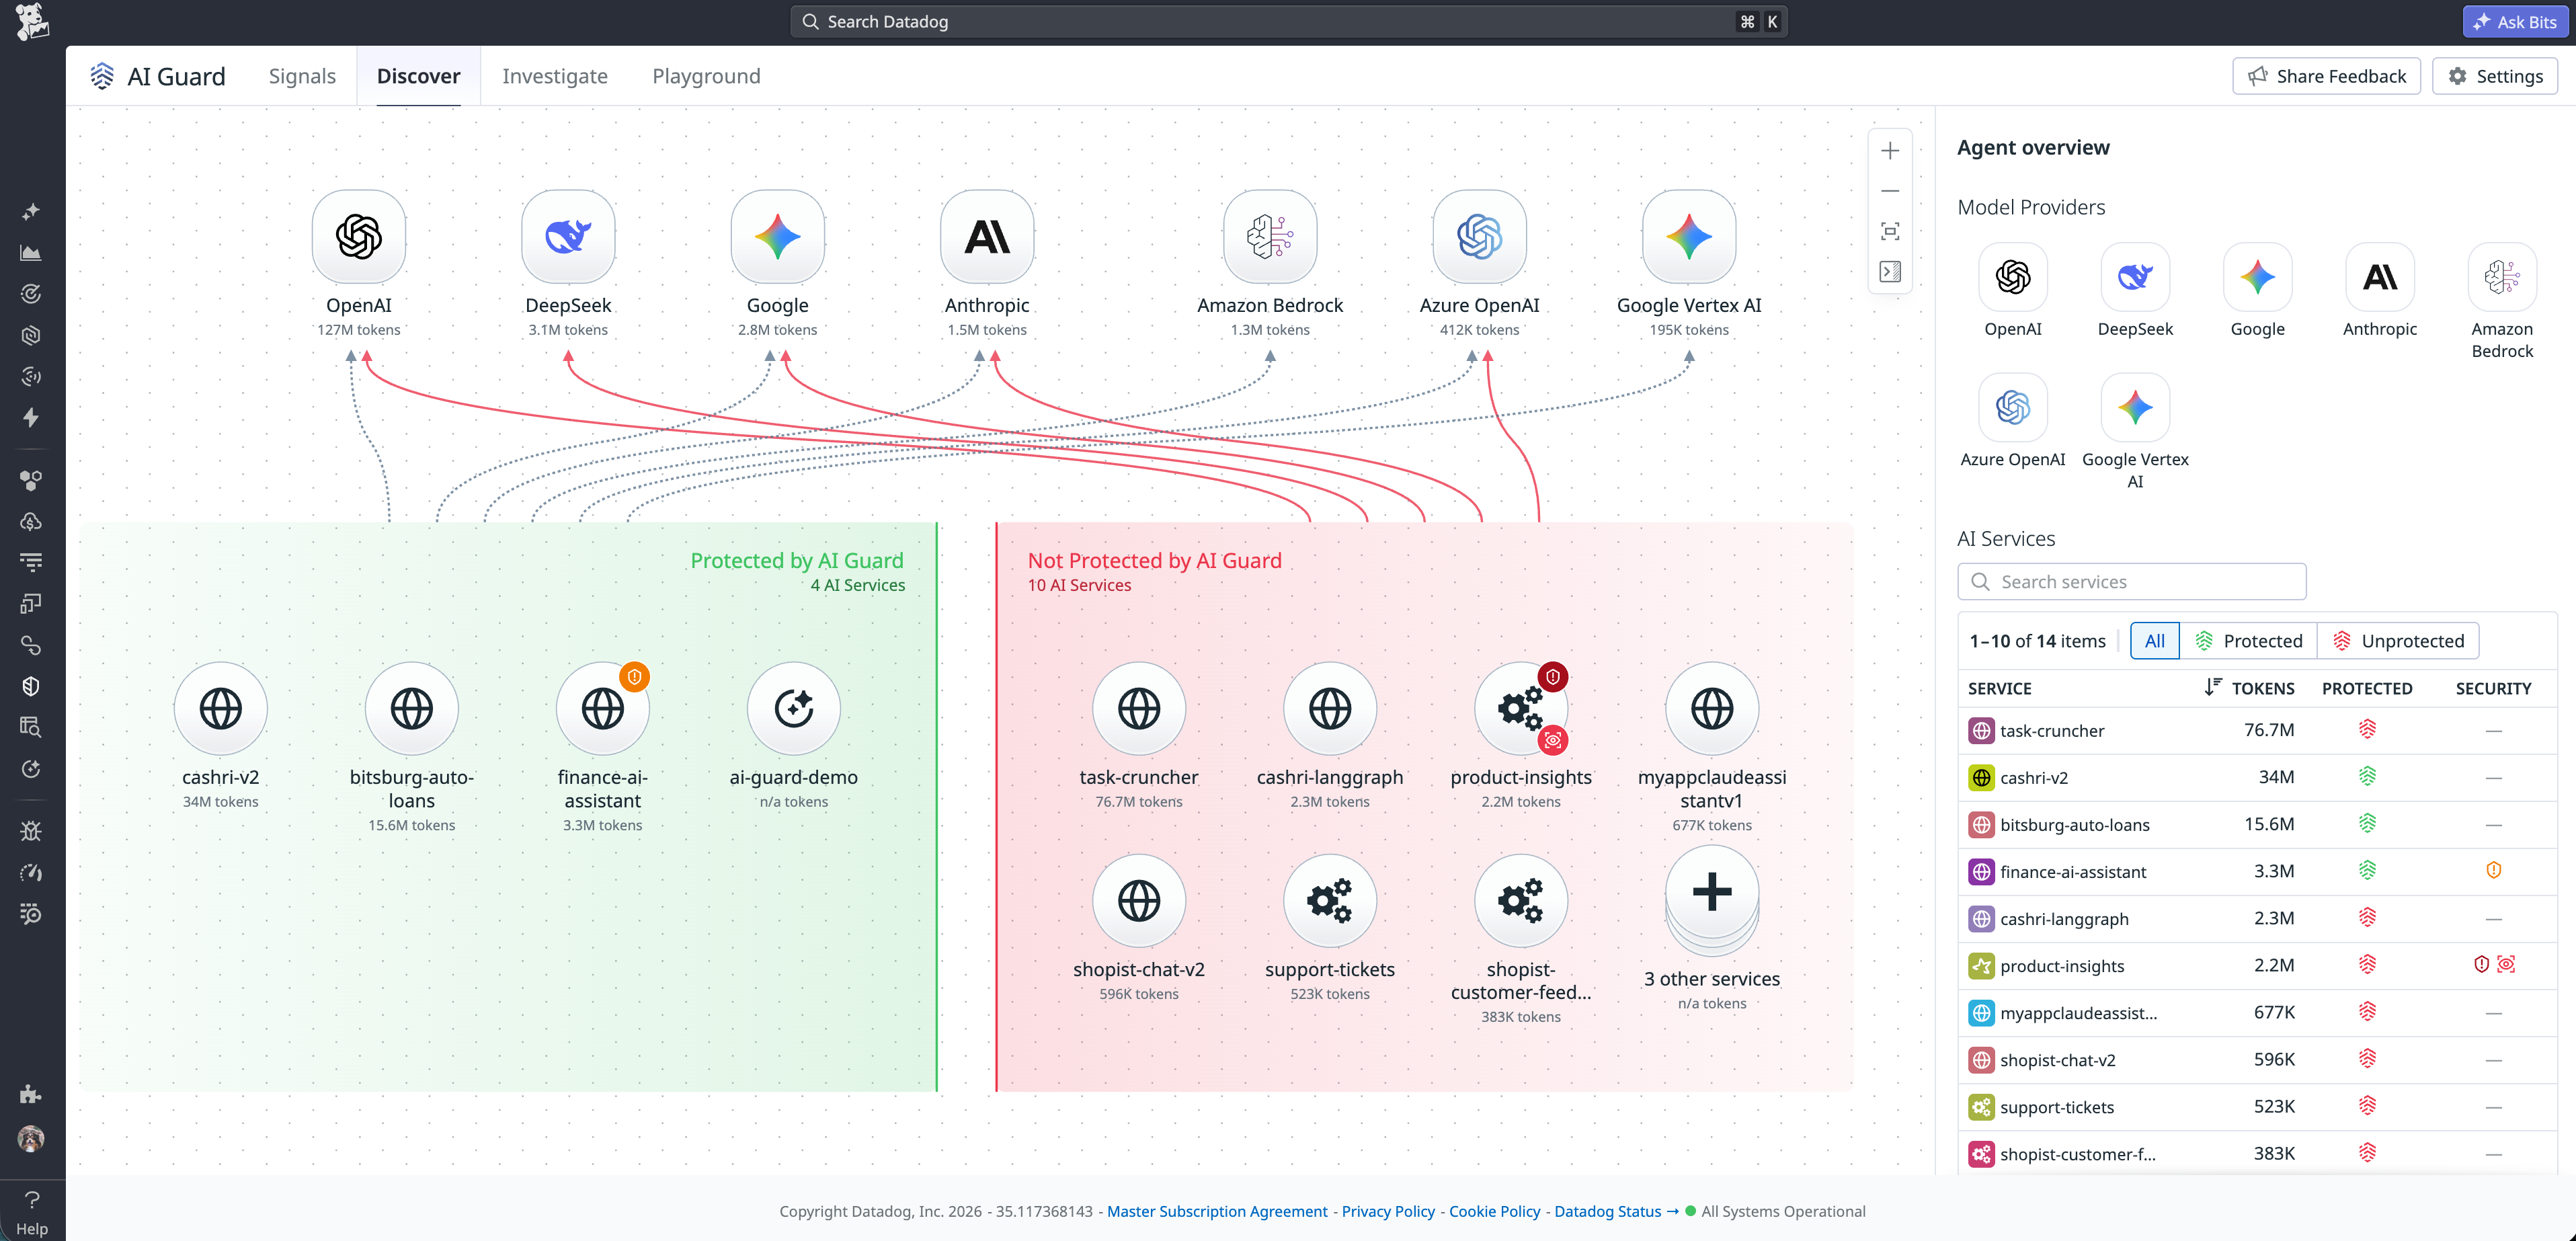2576x1241 pixels.
Task: Click the Azure OpenAI node in graph
Action: point(1479,237)
